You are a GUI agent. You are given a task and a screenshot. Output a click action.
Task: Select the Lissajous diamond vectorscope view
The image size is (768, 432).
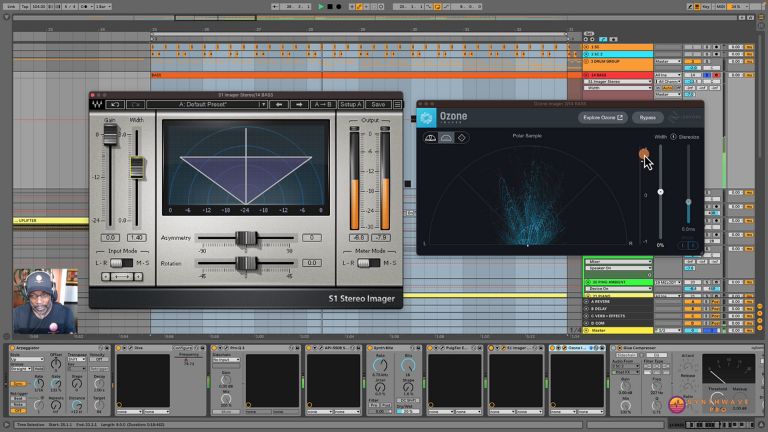click(461, 138)
